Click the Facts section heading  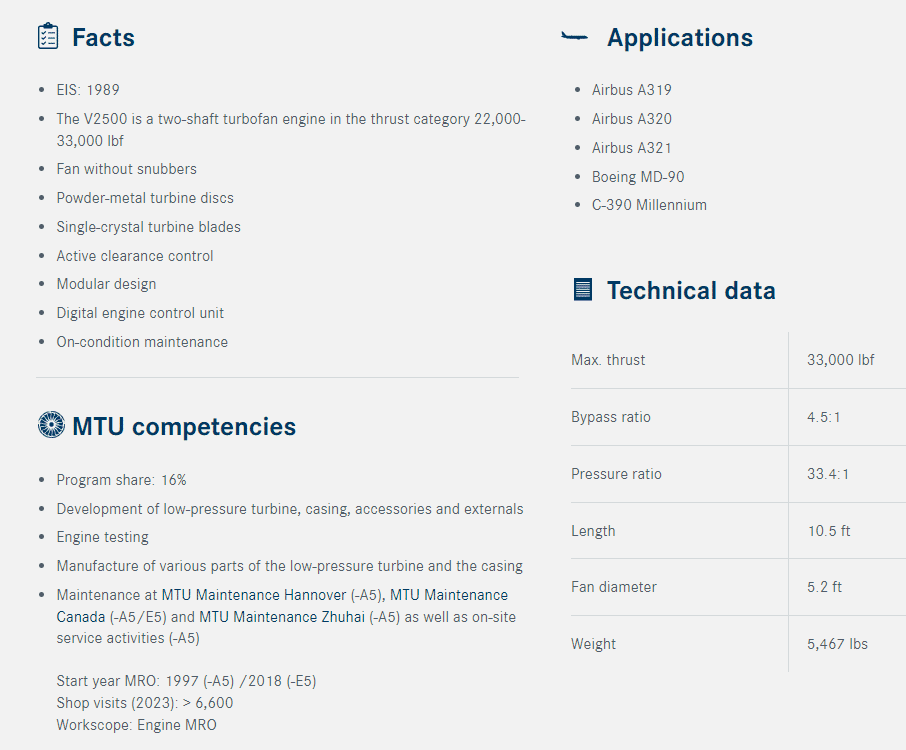coord(103,38)
